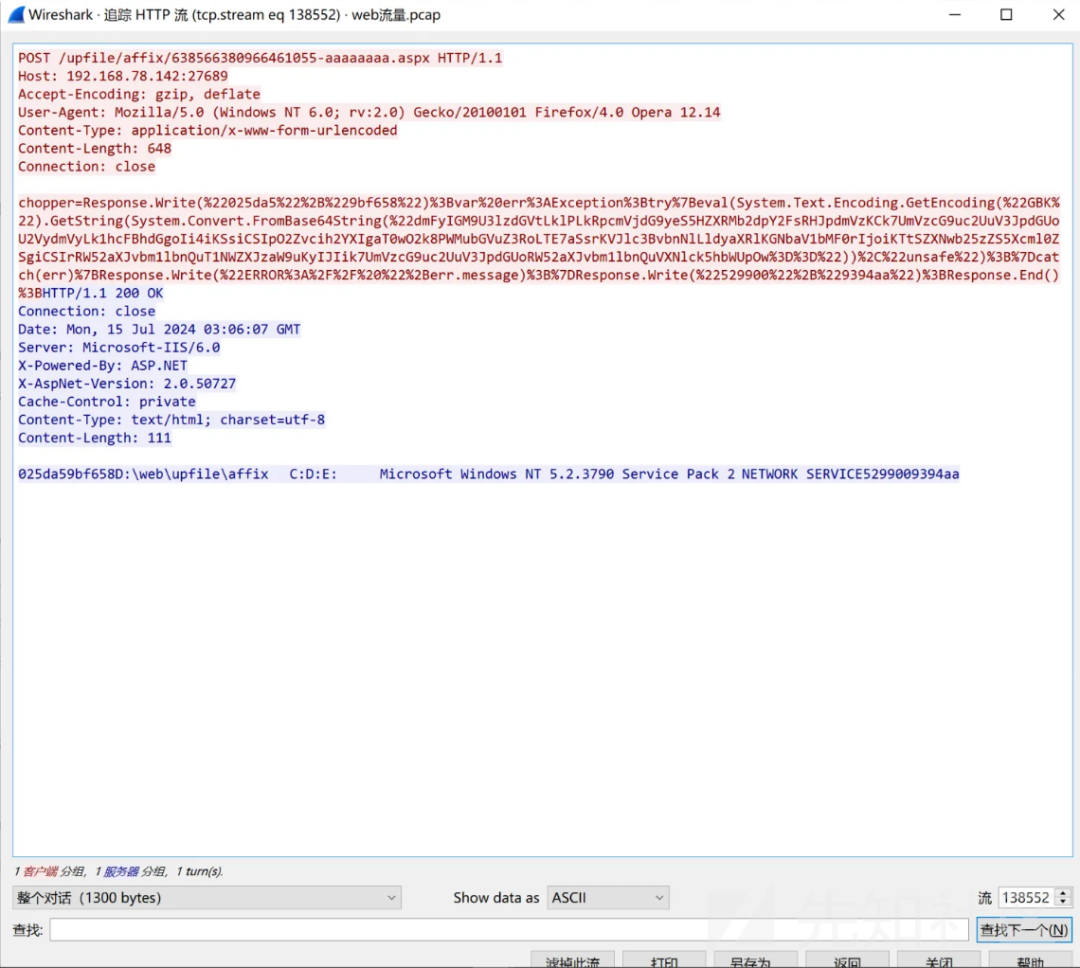Click the 滤掉此流 filter out stream button
This screenshot has height=968, width=1080.
coord(572,960)
